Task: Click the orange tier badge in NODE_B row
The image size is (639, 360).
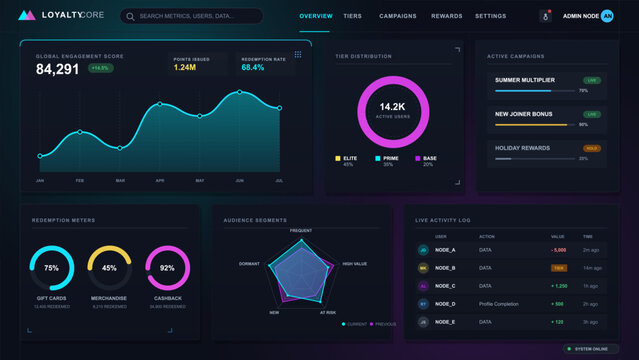Action: click(x=559, y=268)
